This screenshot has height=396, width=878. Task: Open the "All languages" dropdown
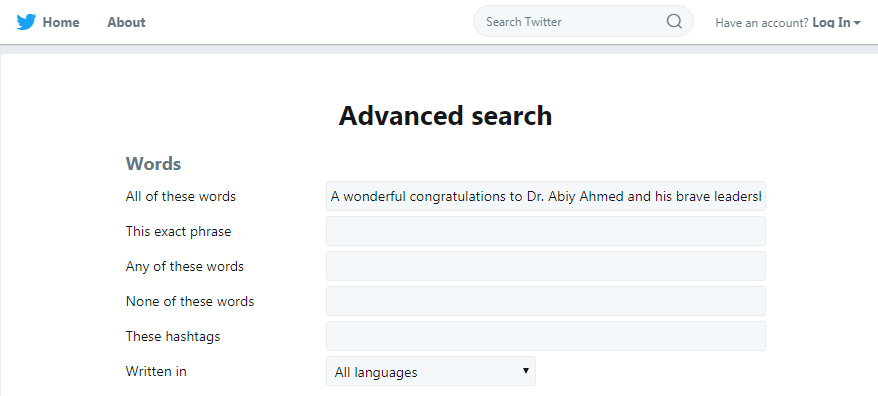click(x=431, y=371)
